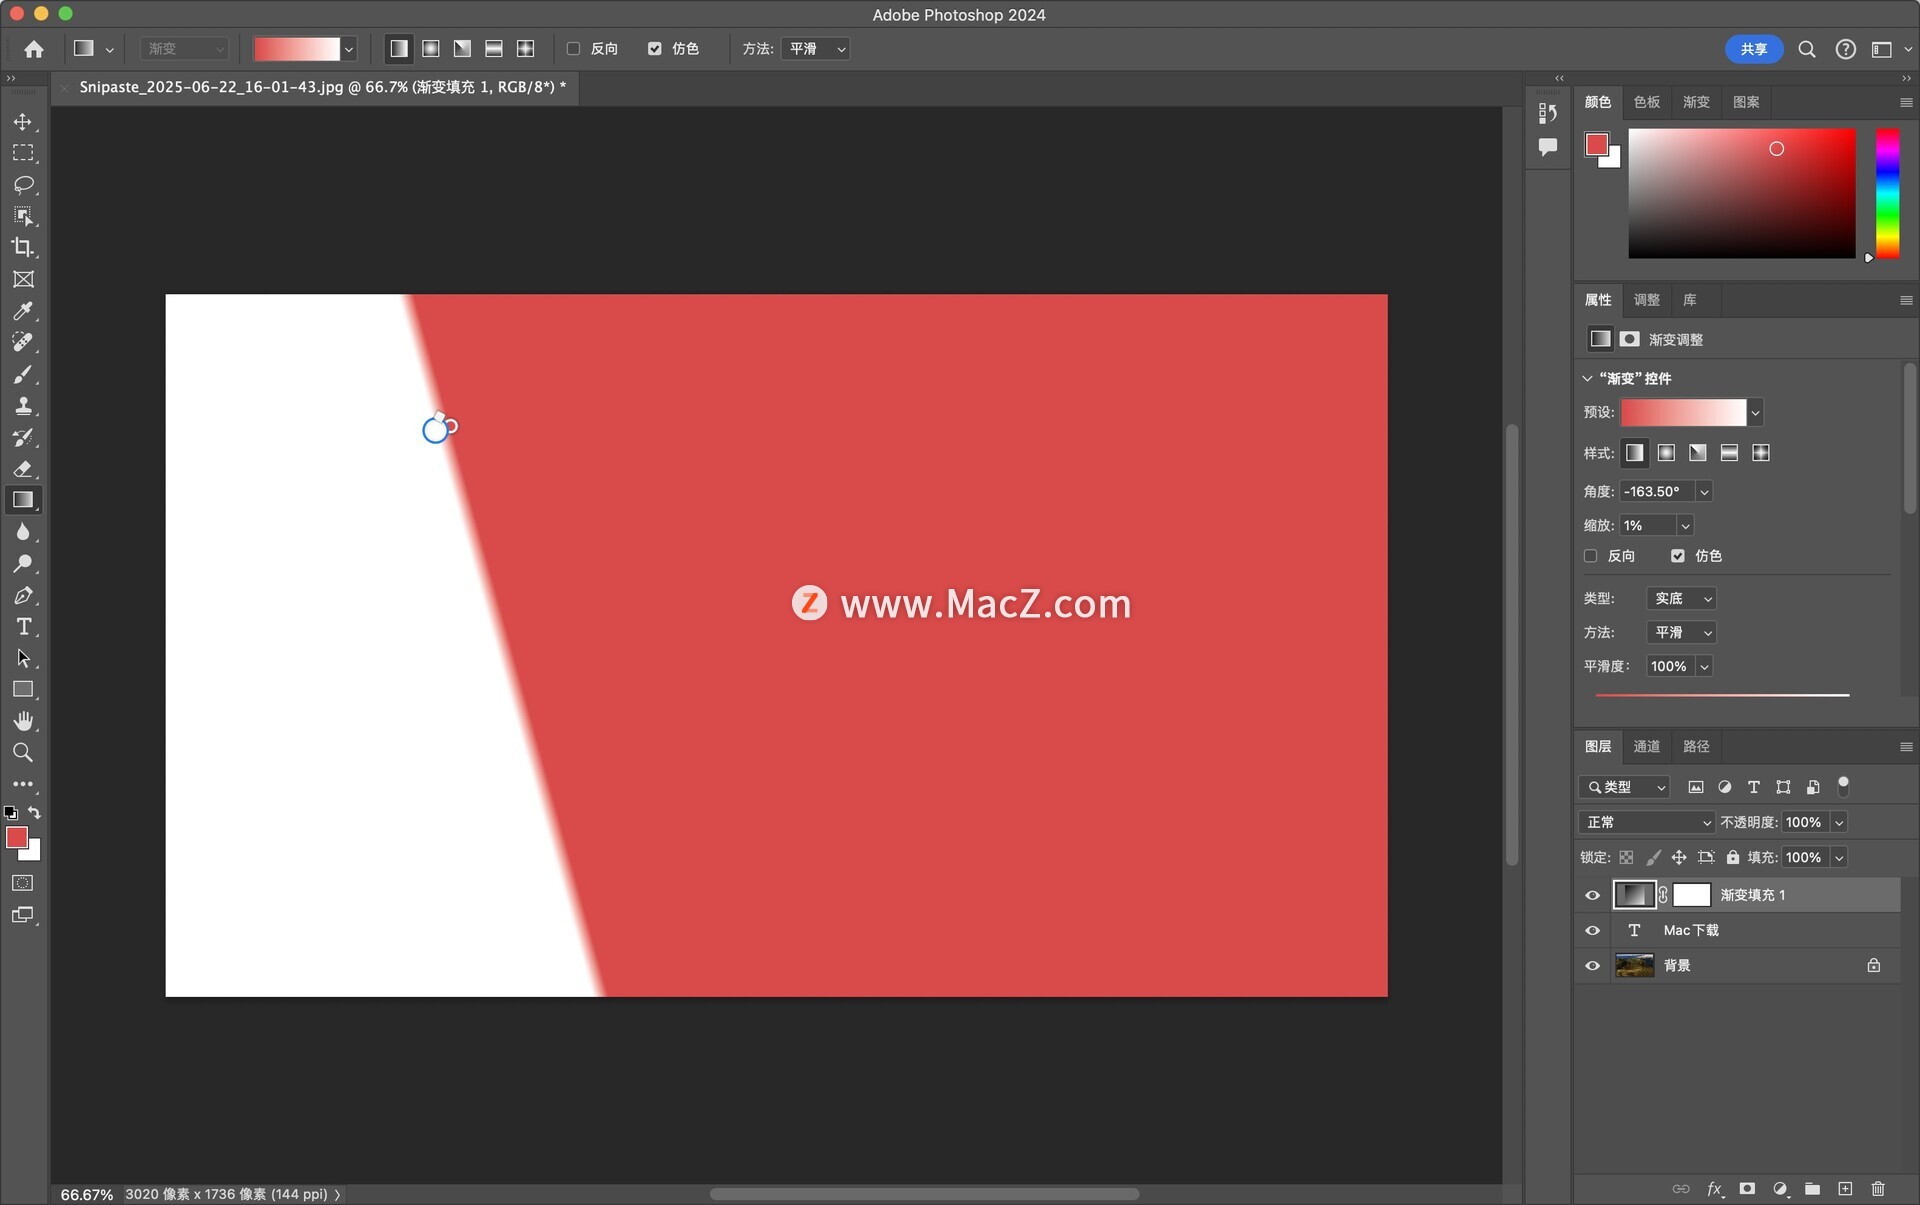
Task: Swap foreground and background colors
Action: tap(35, 812)
